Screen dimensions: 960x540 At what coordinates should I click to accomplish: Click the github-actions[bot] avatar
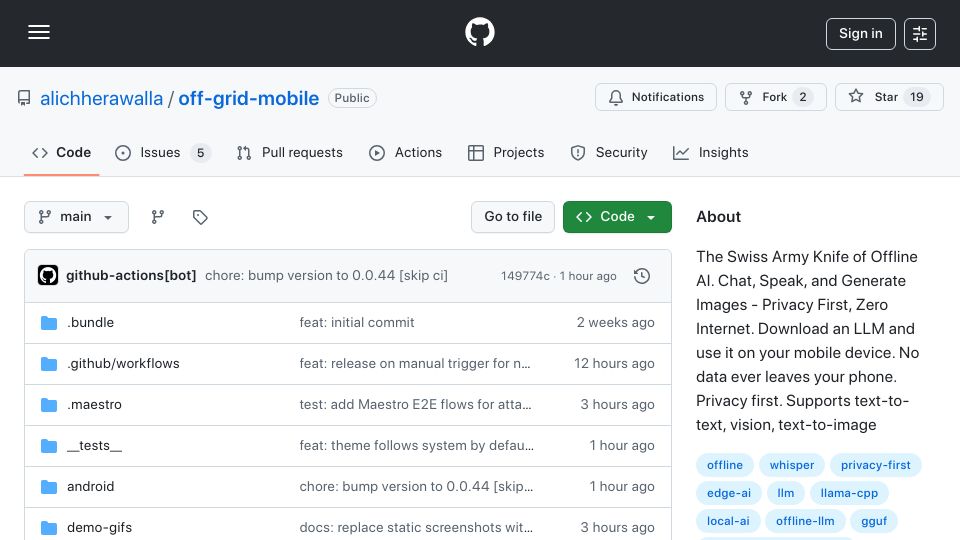click(48, 276)
